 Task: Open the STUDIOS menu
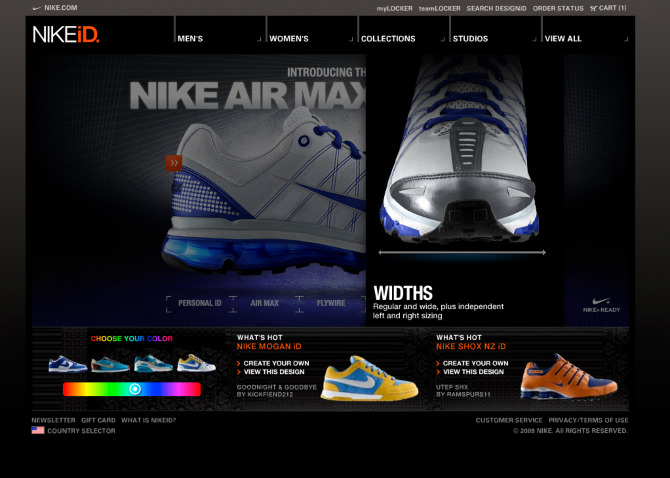pyautogui.click(x=470, y=39)
